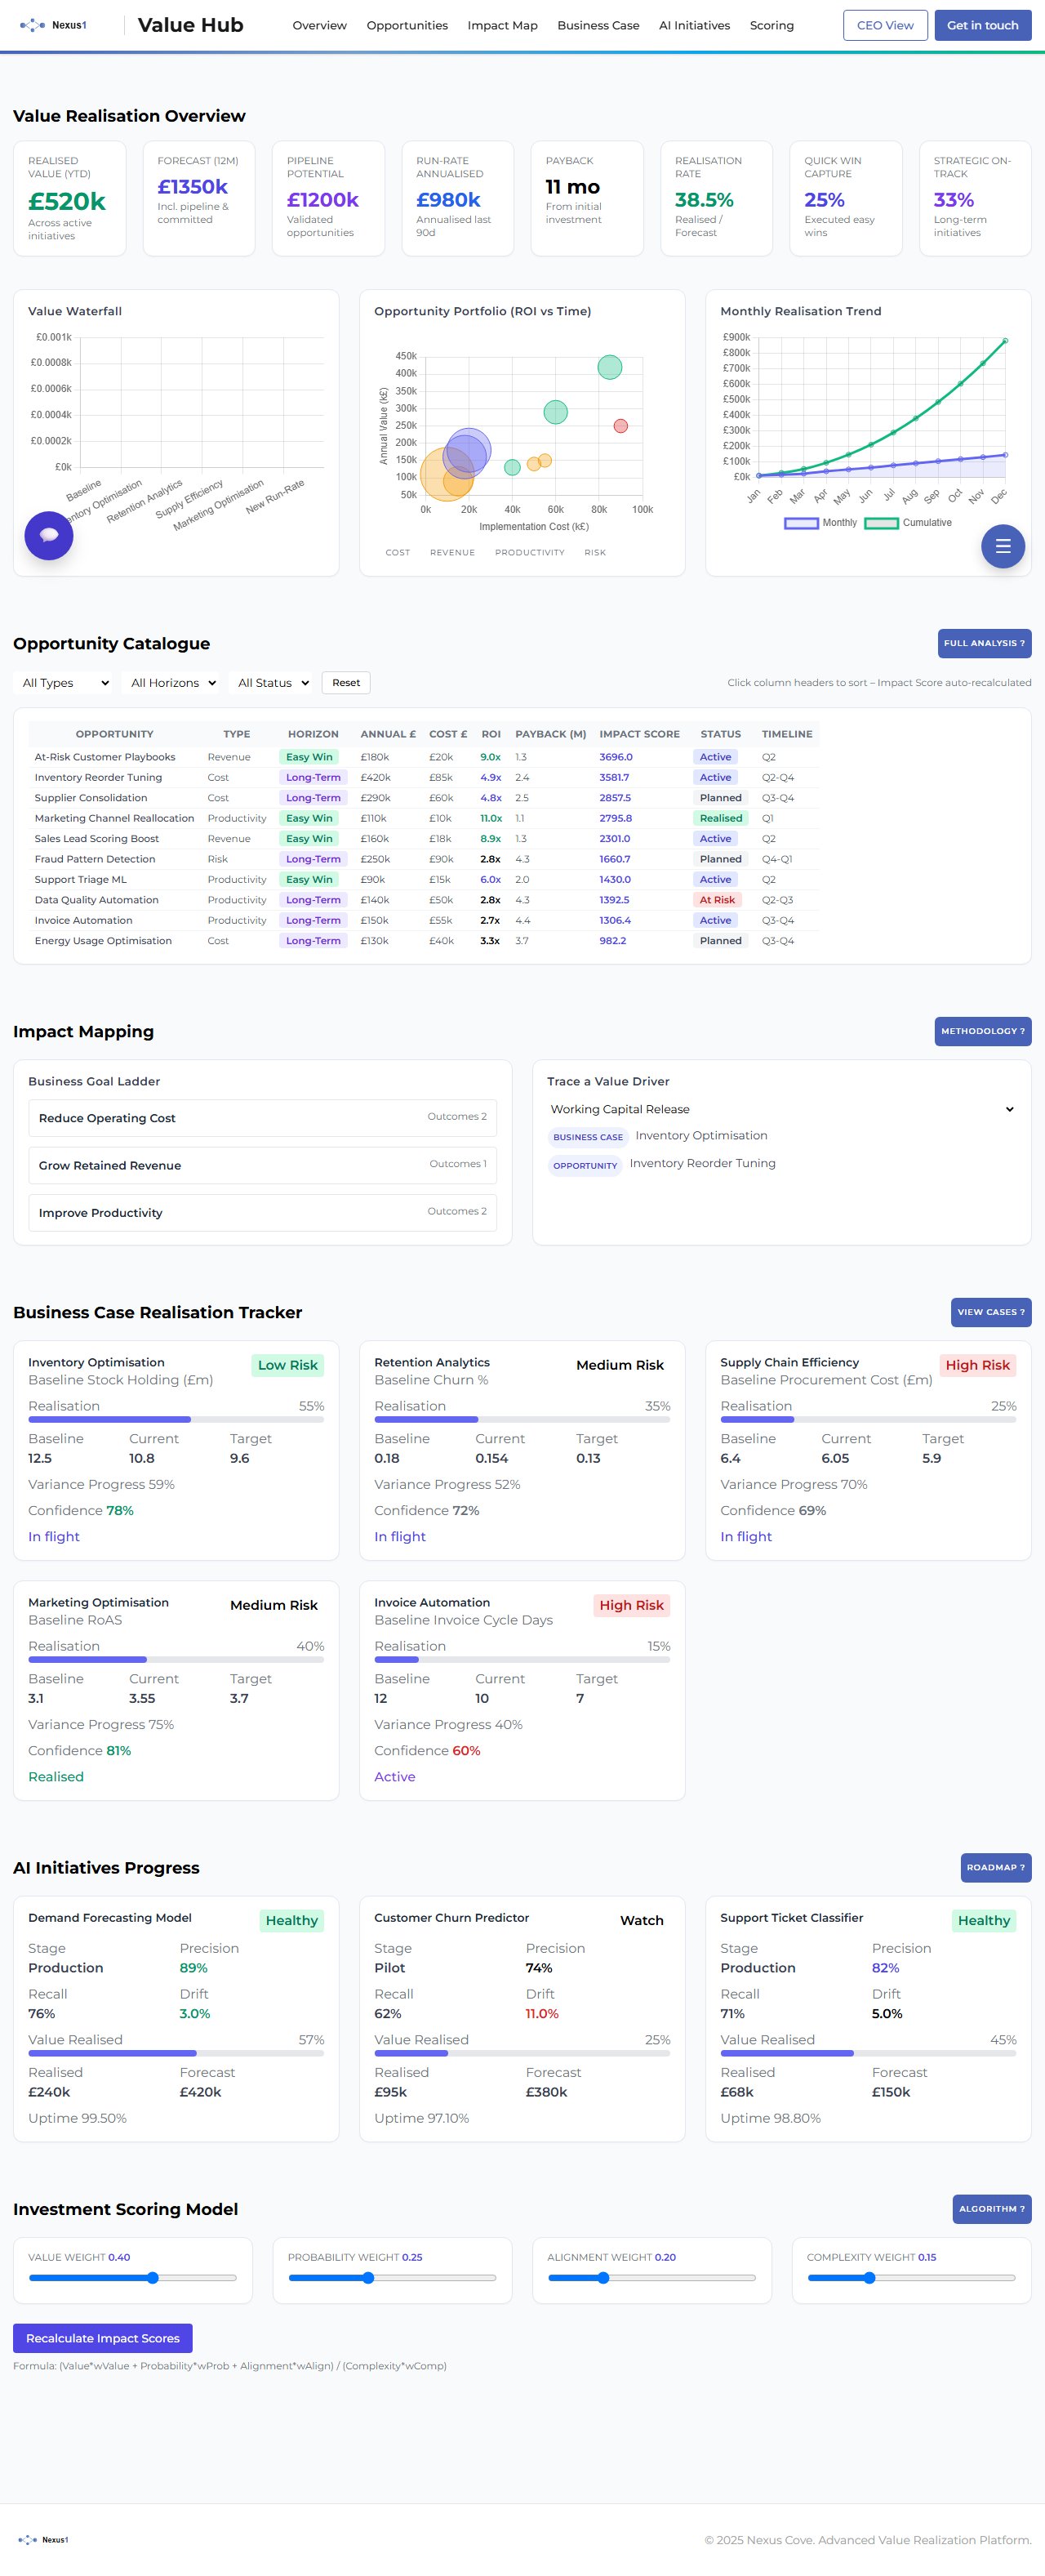Expand the All Status filter dropdown
This screenshot has width=1045, height=2576.
pyautogui.click(x=273, y=683)
